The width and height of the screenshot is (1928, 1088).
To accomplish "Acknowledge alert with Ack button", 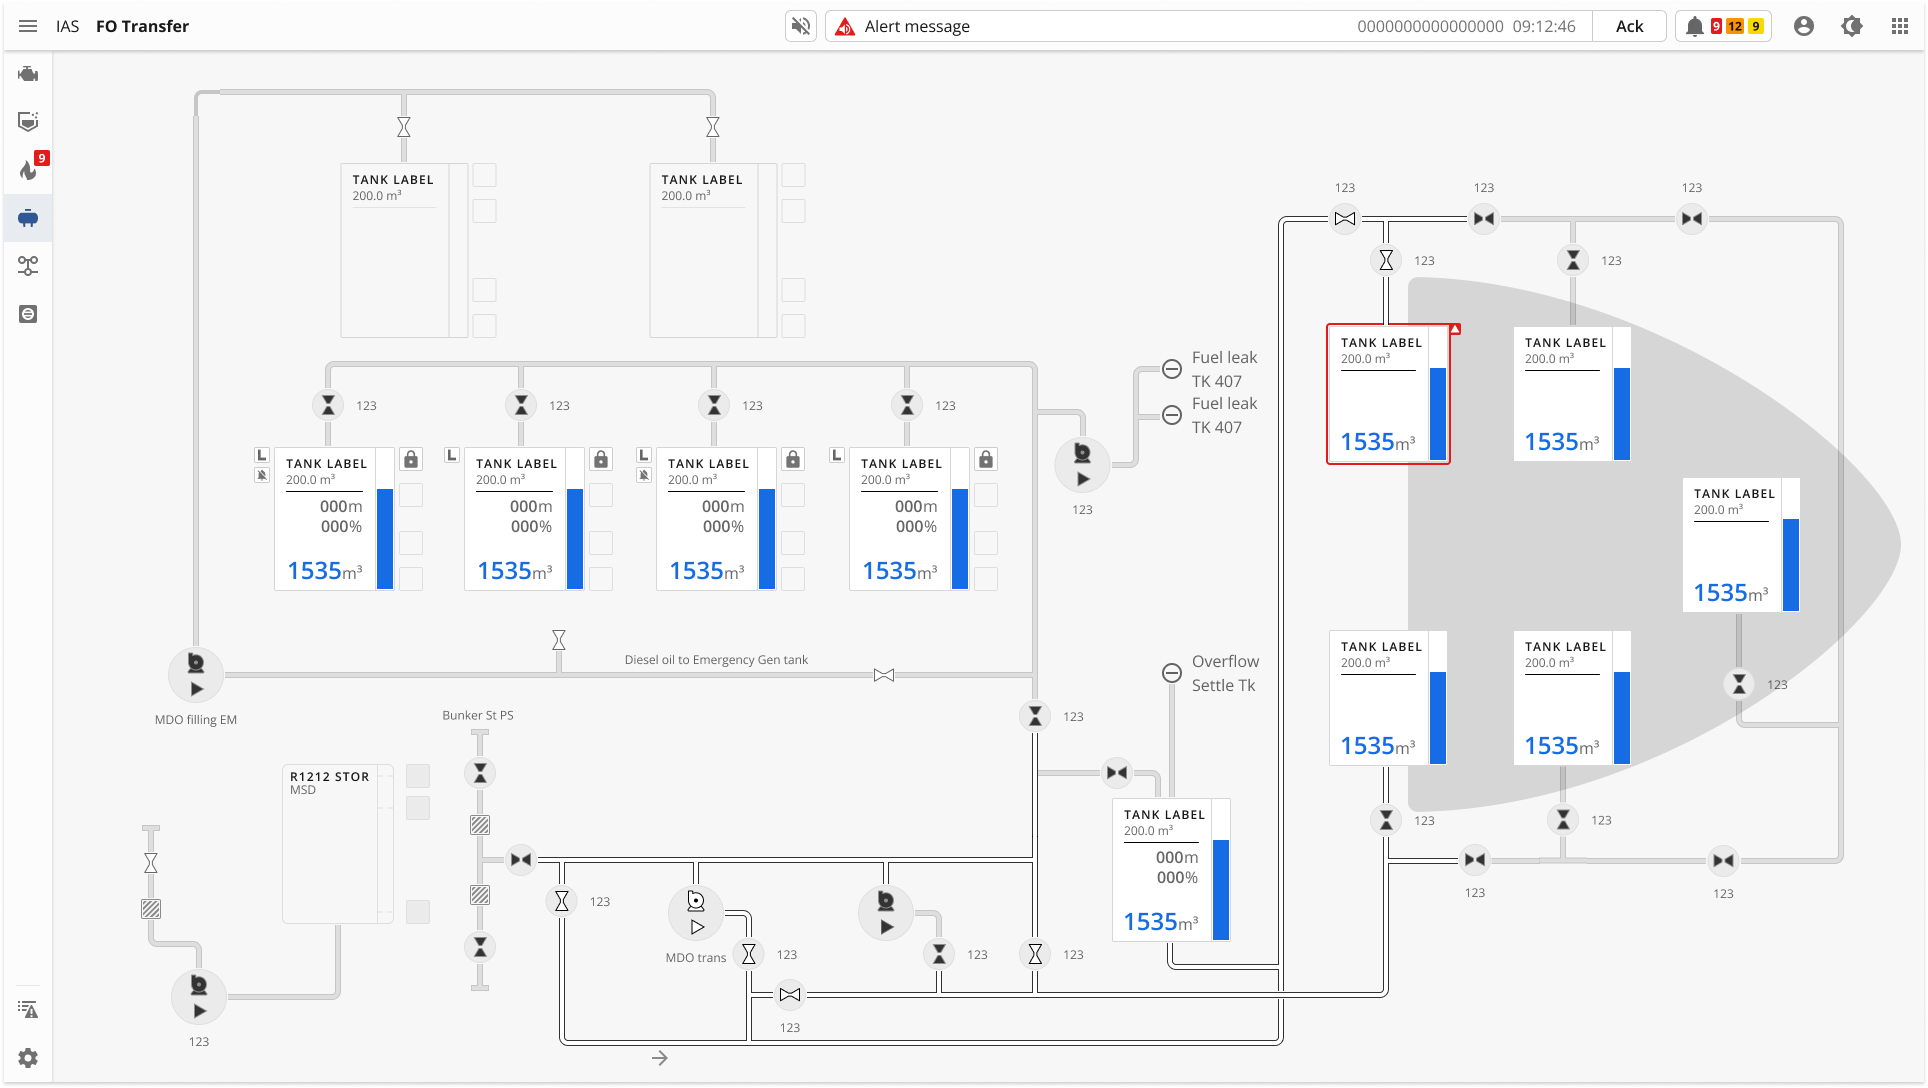I will 1629,26.
